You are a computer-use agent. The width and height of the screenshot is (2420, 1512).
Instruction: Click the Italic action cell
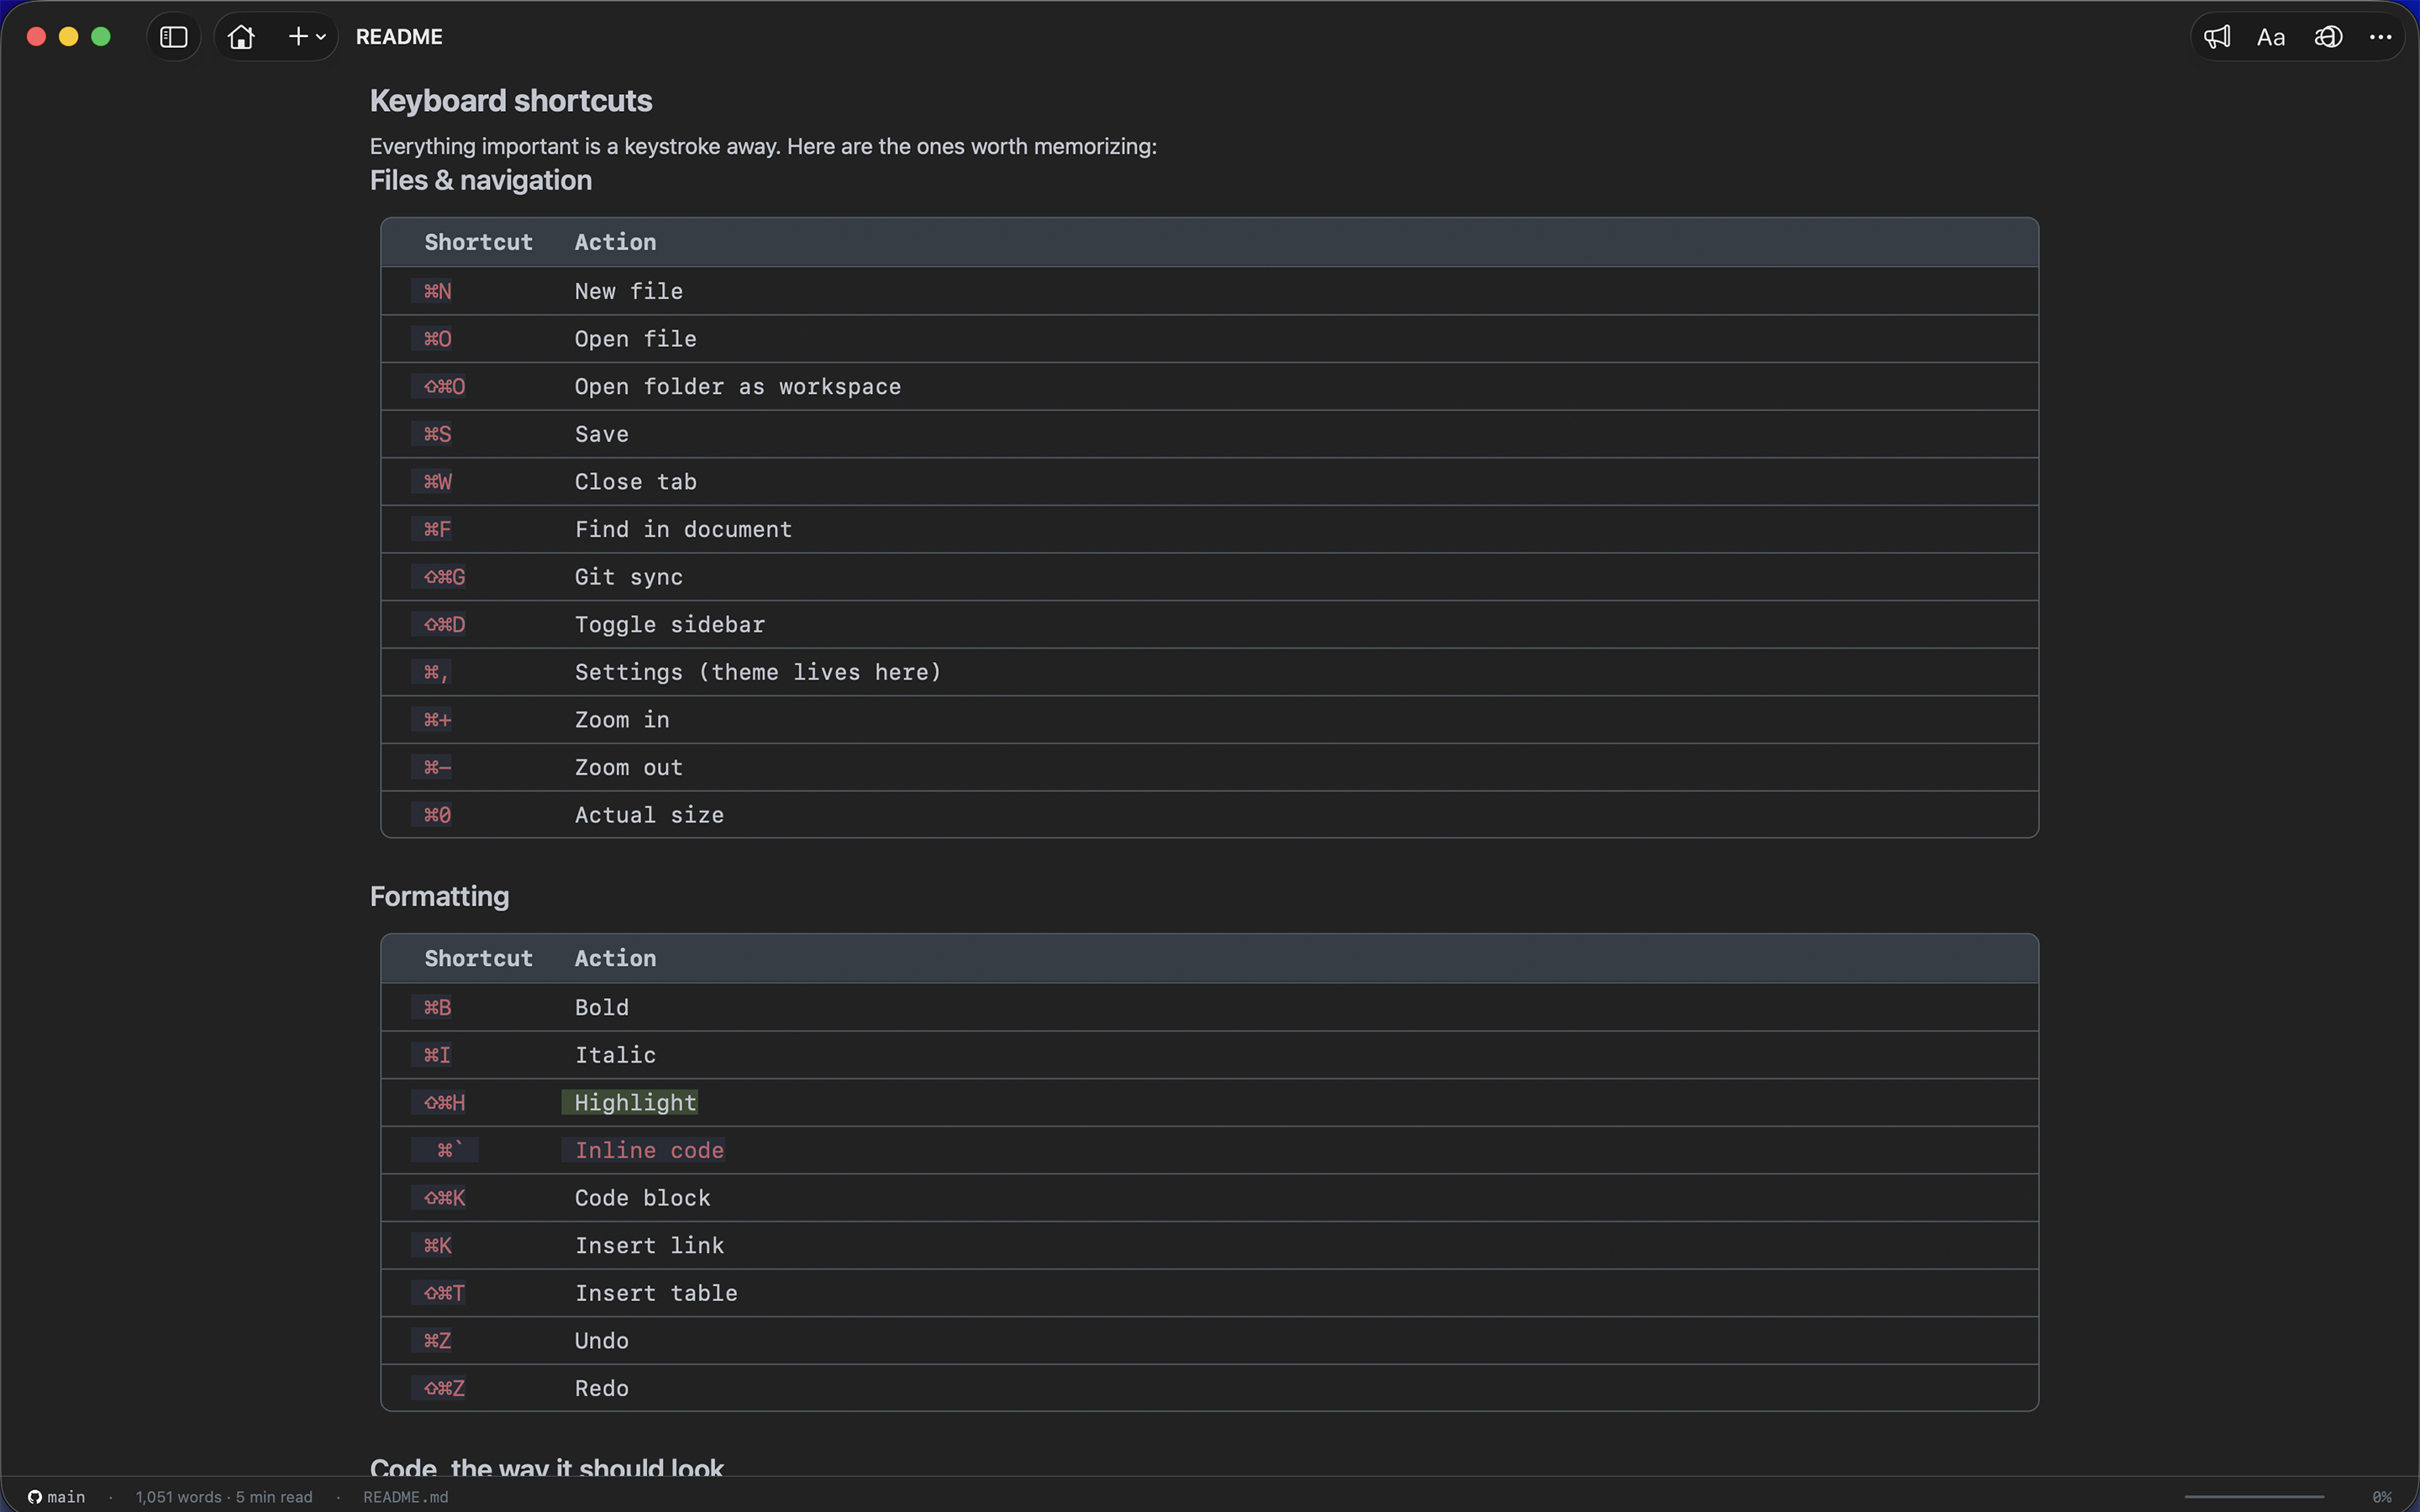(616, 1055)
